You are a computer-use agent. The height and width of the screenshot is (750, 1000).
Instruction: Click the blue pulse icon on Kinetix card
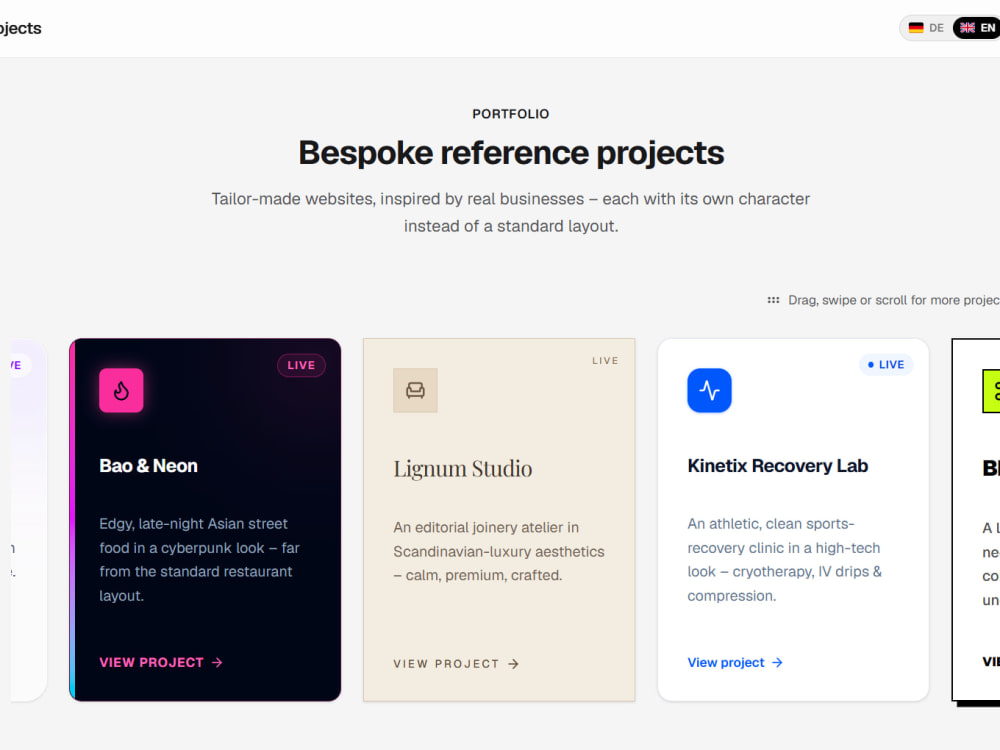click(x=709, y=390)
